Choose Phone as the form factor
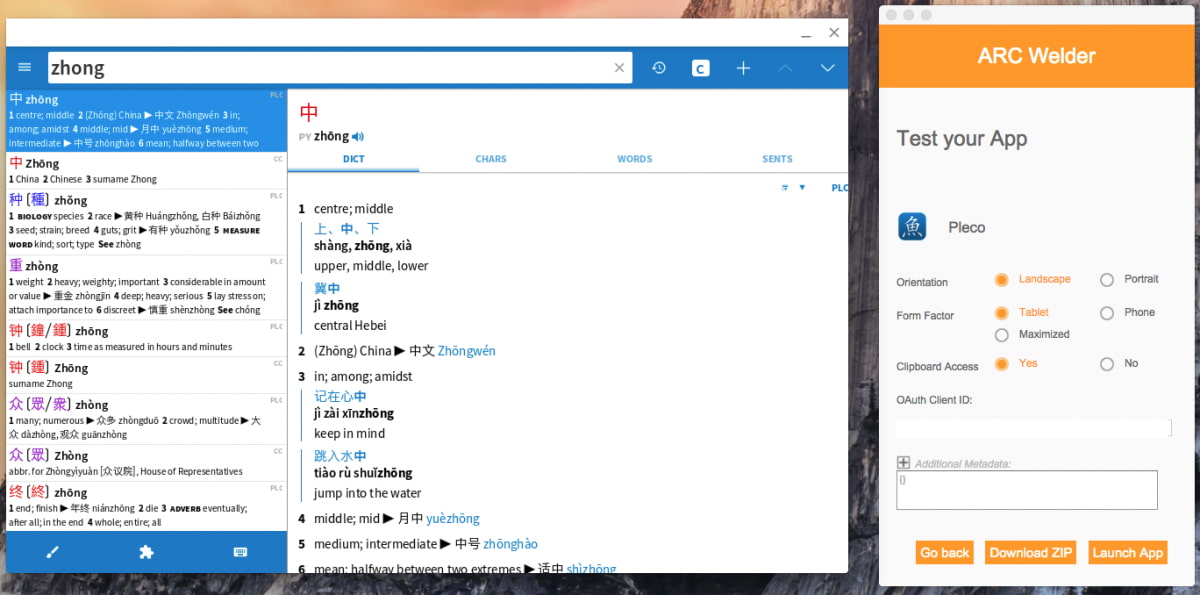Viewport: 1200px width, 595px height. tap(1107, 311)
